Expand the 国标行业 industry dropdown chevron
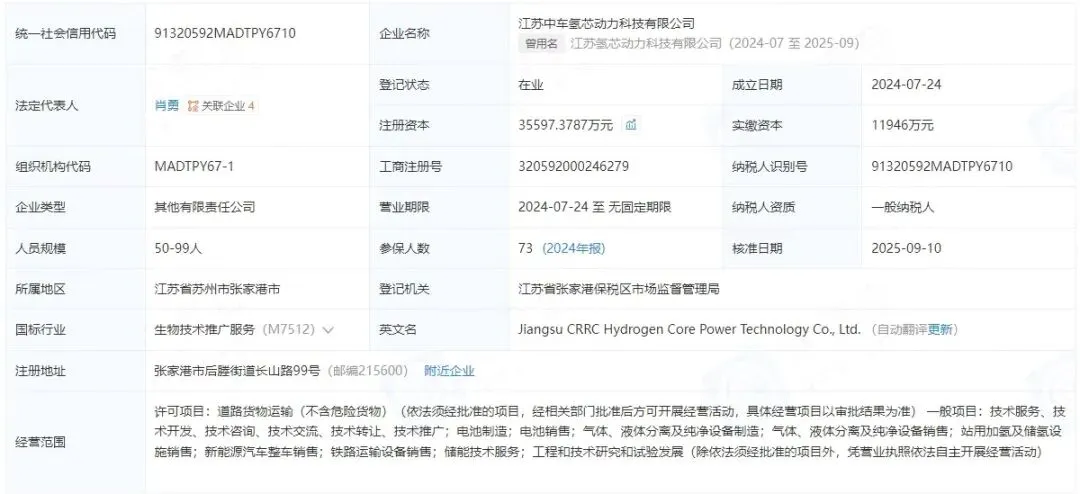The image size is (1080, 494). [x=328, y=330]
